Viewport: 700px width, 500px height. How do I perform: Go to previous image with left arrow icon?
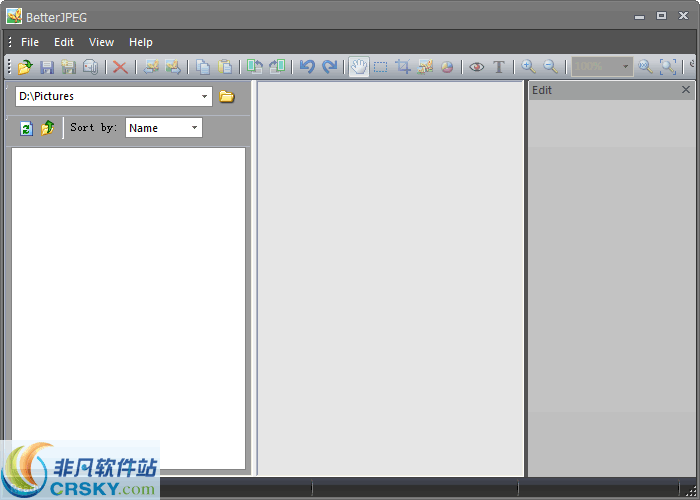point(151,67)
